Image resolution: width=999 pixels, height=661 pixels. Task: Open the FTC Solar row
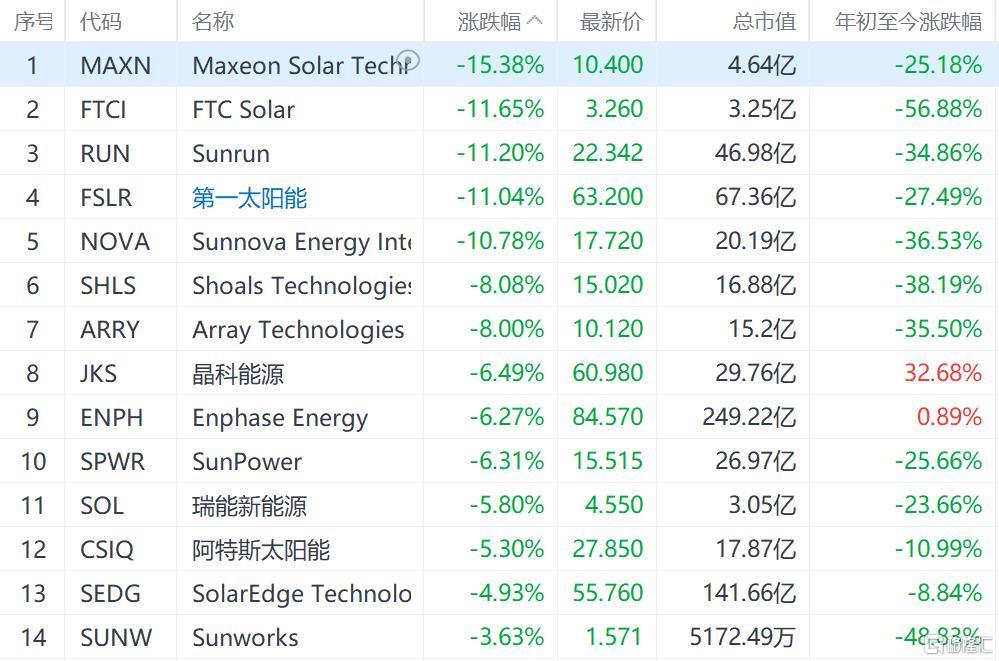pyautogui.click(x=500, y=109)
